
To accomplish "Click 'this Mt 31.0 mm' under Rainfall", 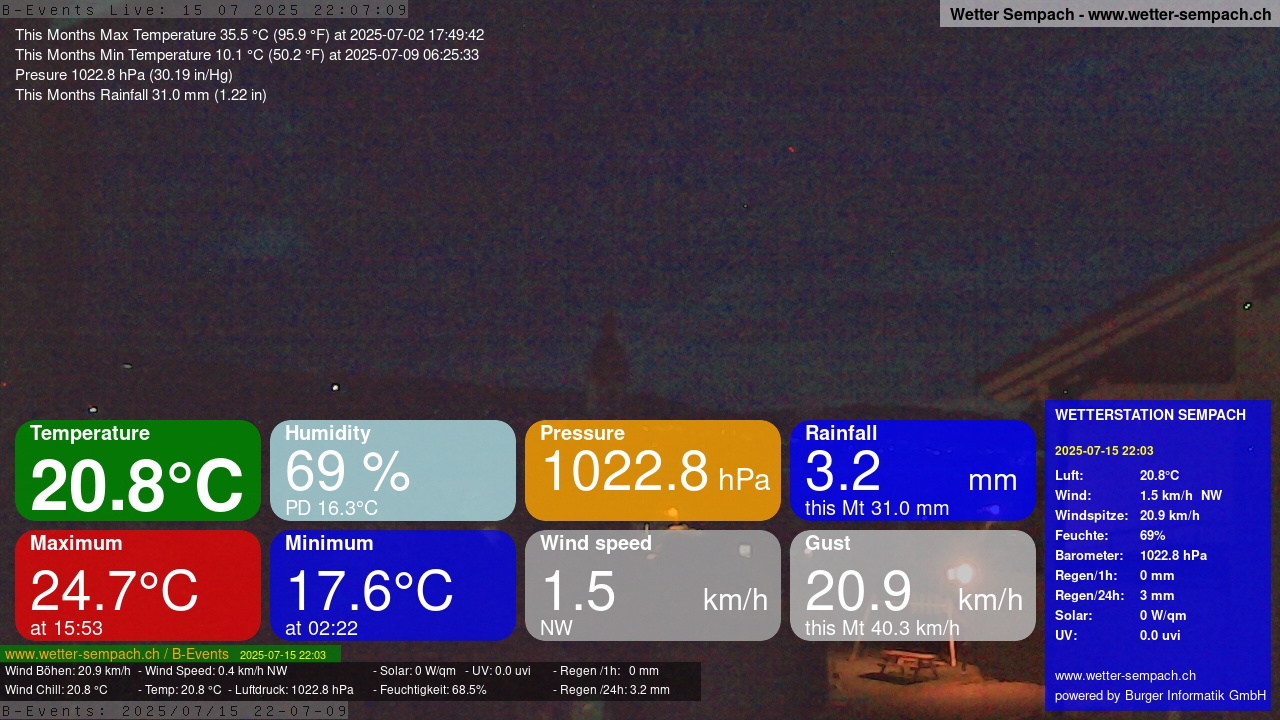I will (877, 508).
